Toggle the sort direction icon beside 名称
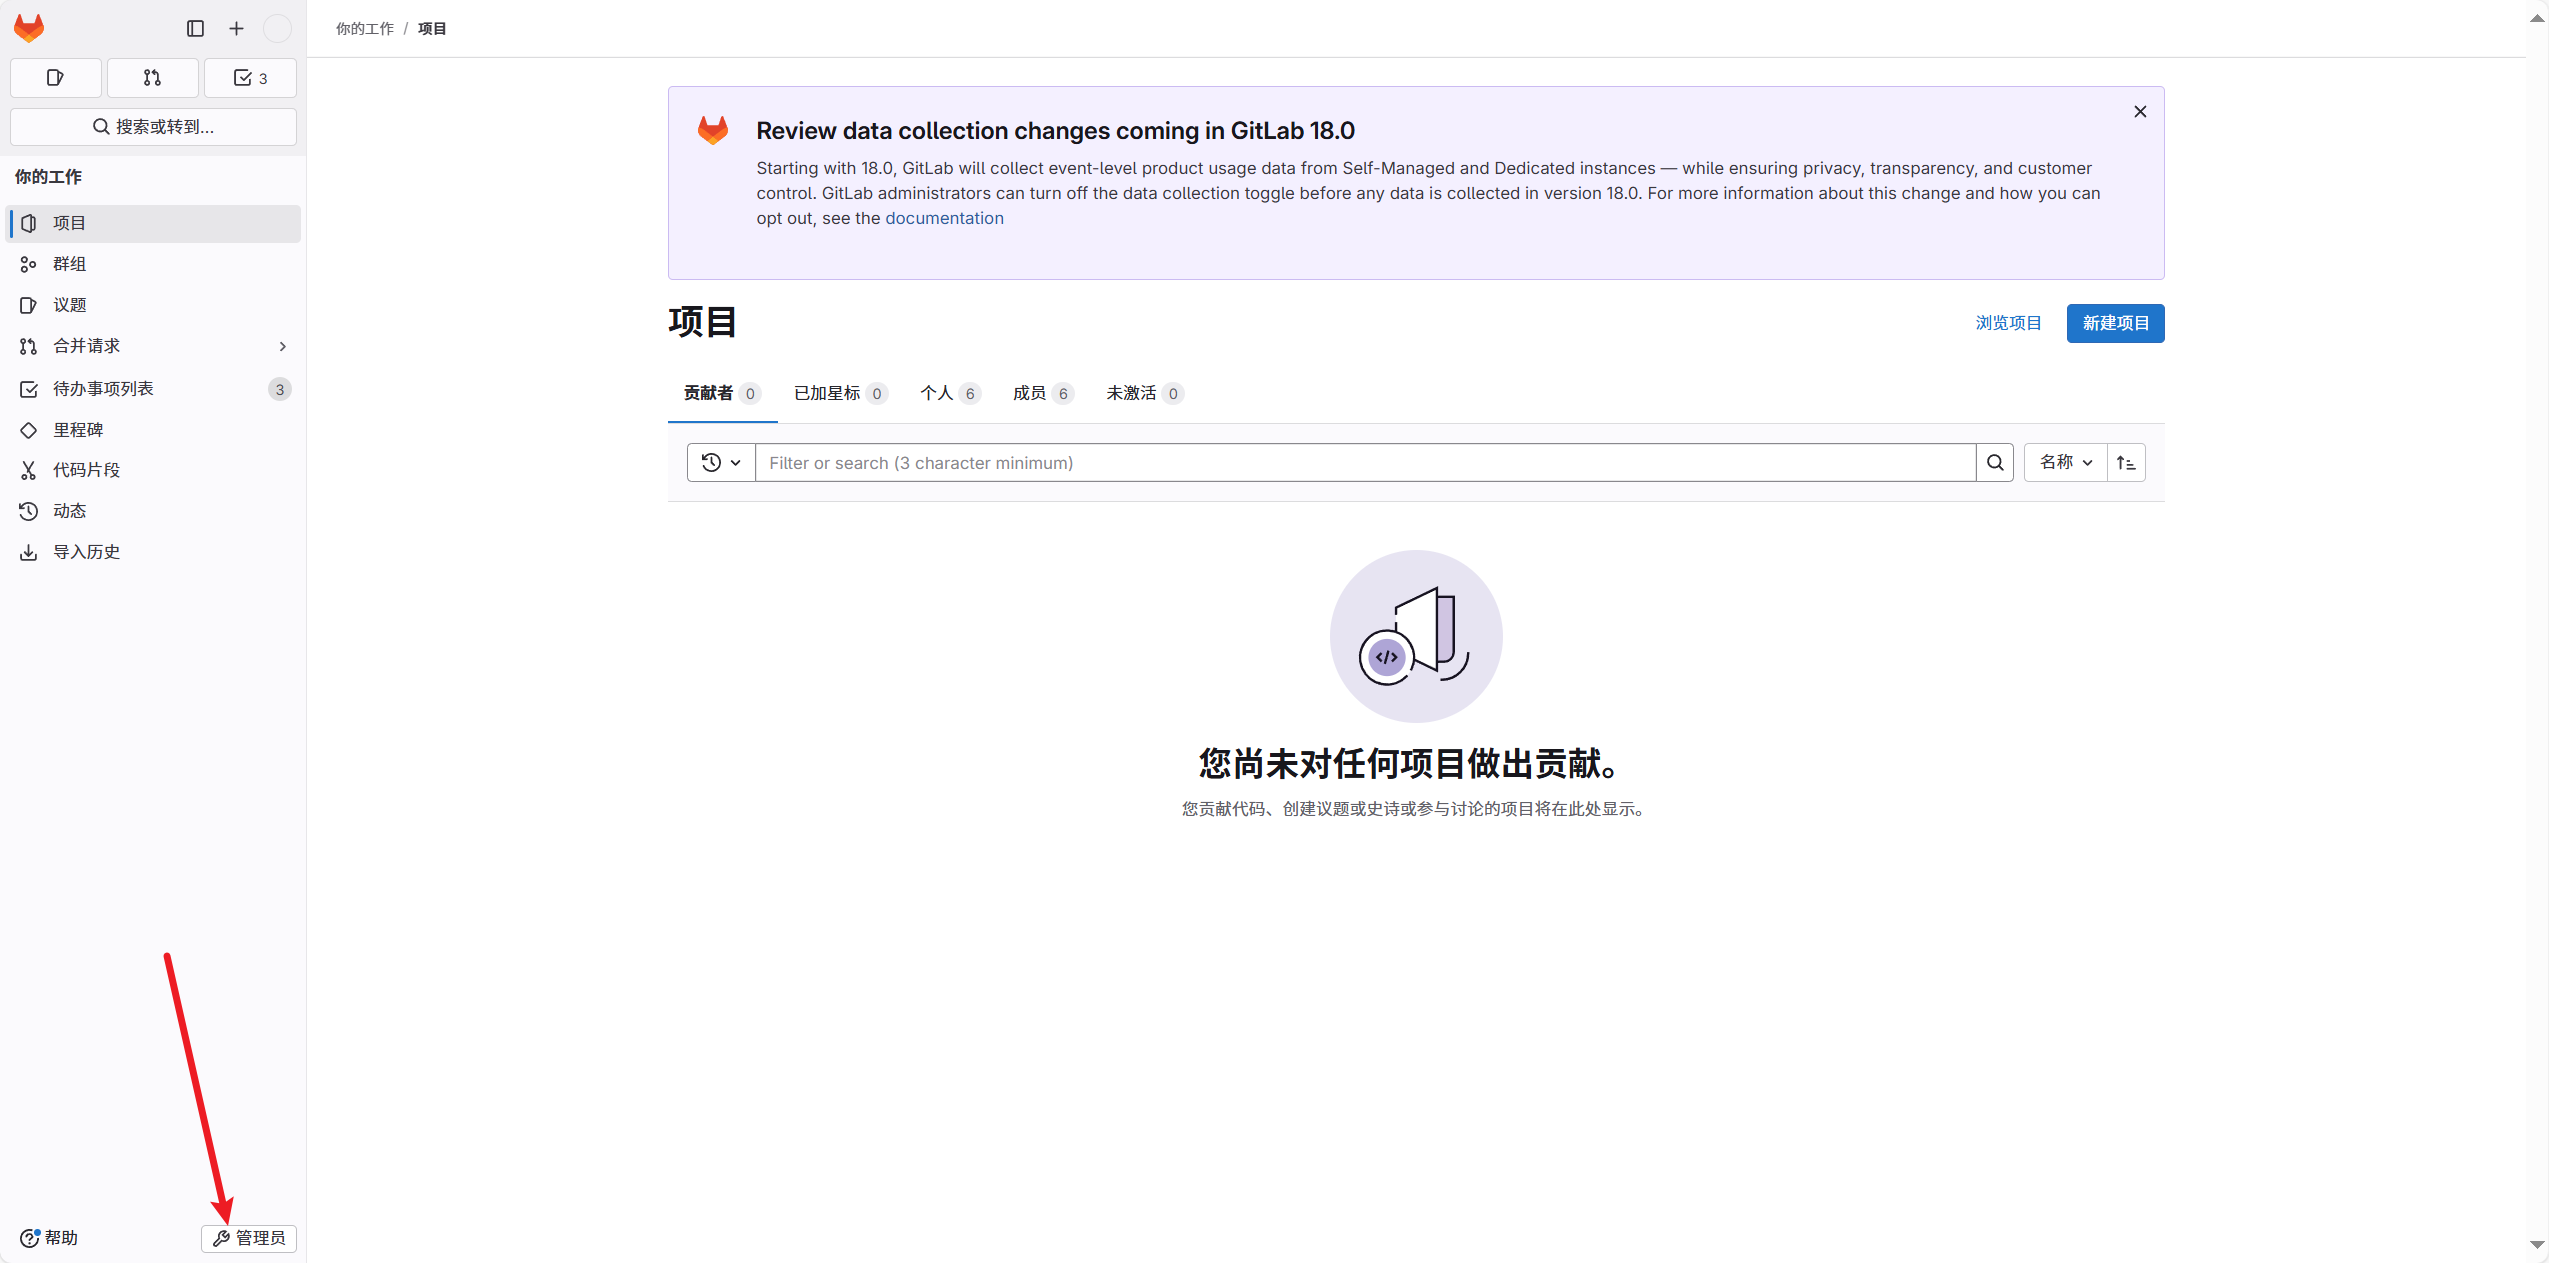 pyautogui.click(x=2127, y=462)
